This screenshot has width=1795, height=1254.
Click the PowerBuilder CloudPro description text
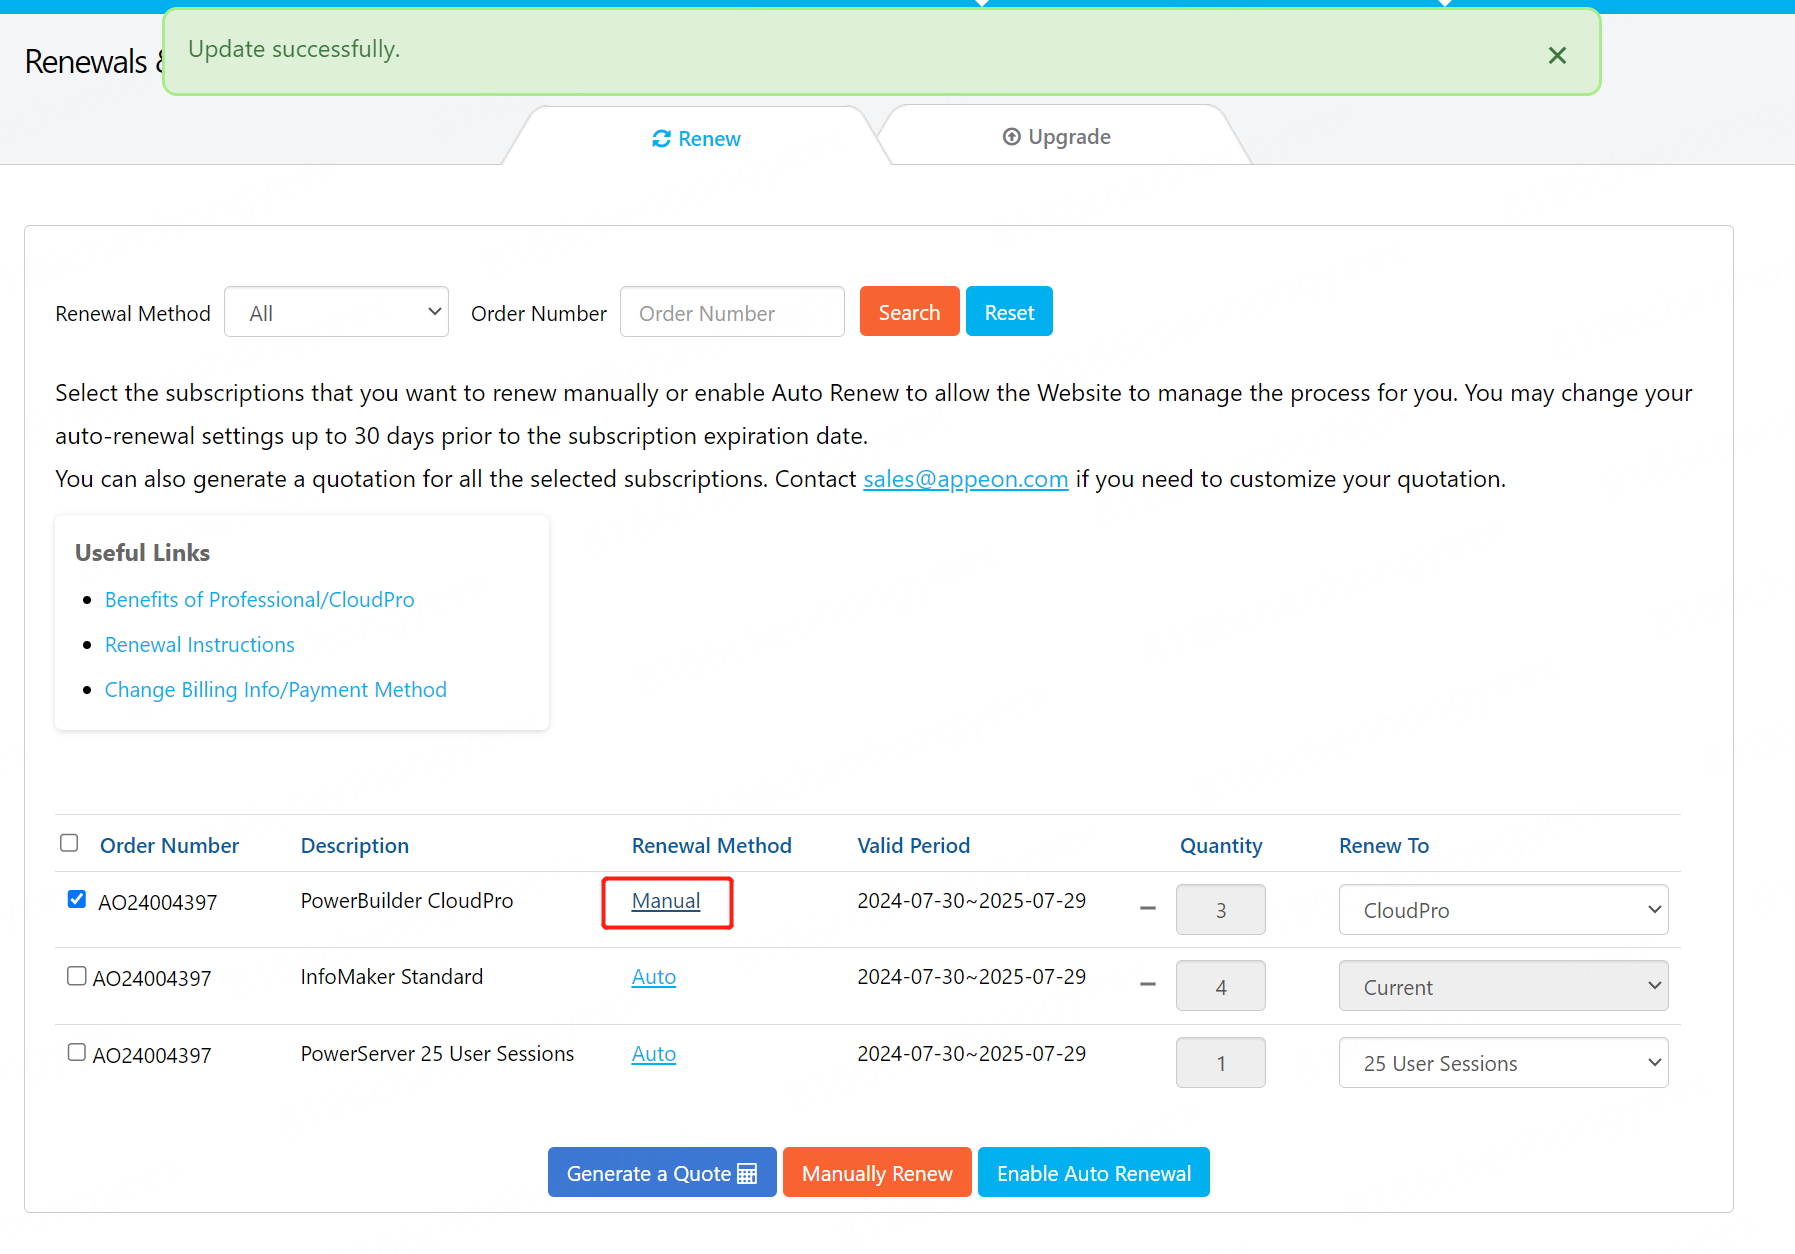407,900
